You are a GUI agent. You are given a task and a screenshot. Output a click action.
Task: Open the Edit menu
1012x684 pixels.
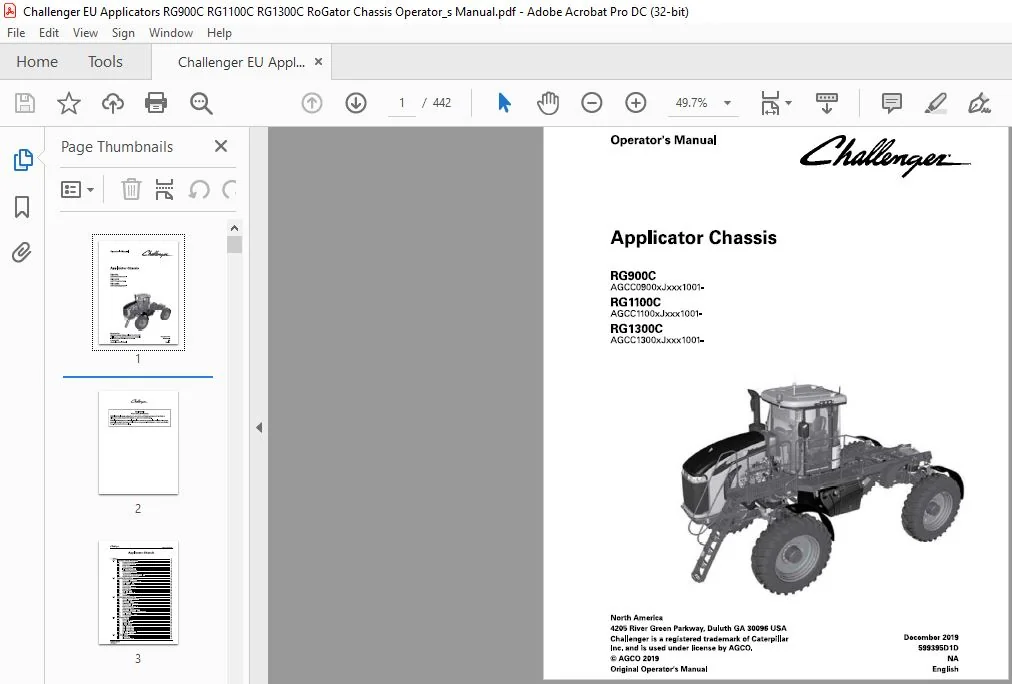pyautogui.click(x=49, y=33)
